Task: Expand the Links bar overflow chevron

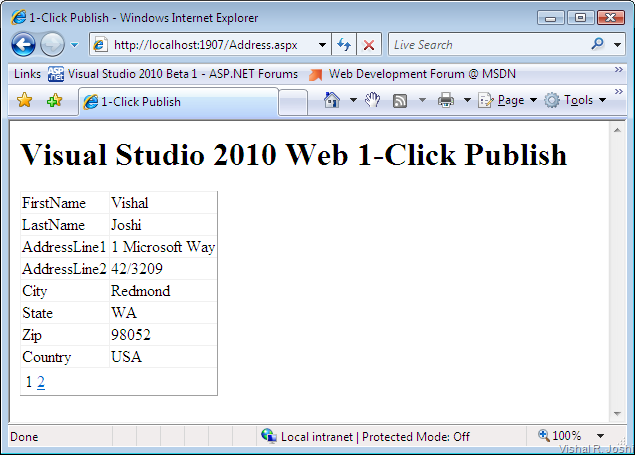Action: pos(618,70)
